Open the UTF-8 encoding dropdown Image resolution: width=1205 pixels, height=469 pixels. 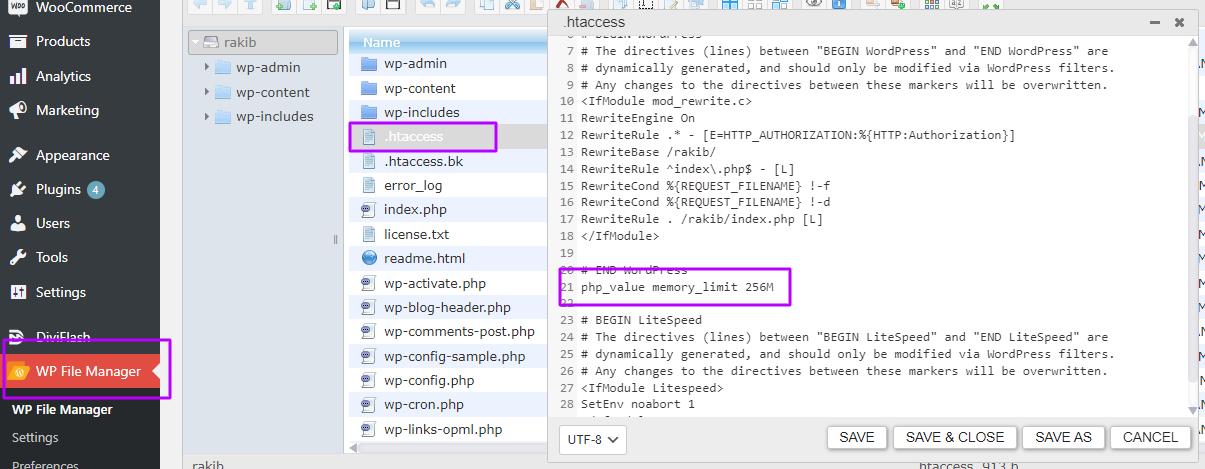pyautogui.click(x=592, y=438)
